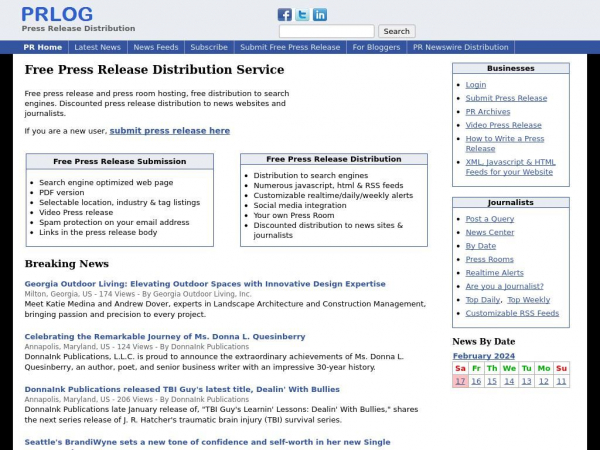The height and width of the screenshot is (450, 600).
Task: Open Dealin' With Bullies news headline
Action: coord(182,389)
